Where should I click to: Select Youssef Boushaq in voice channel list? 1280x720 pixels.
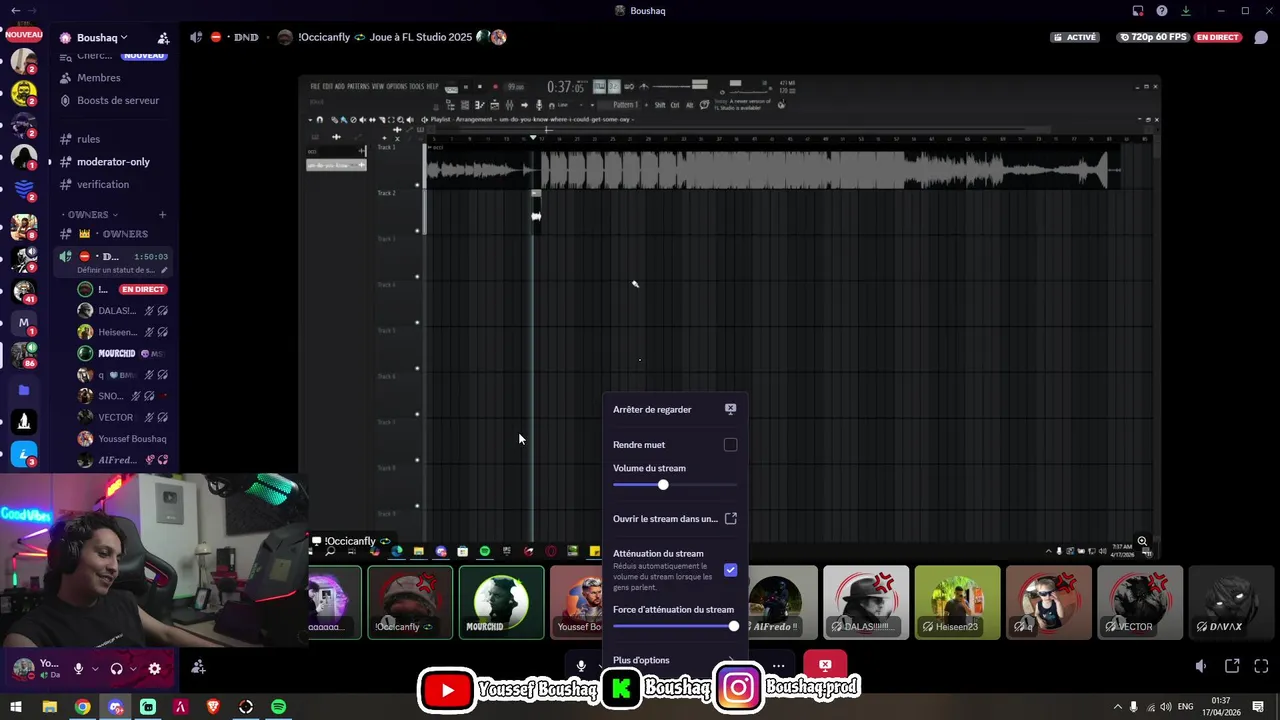[122, 439]
